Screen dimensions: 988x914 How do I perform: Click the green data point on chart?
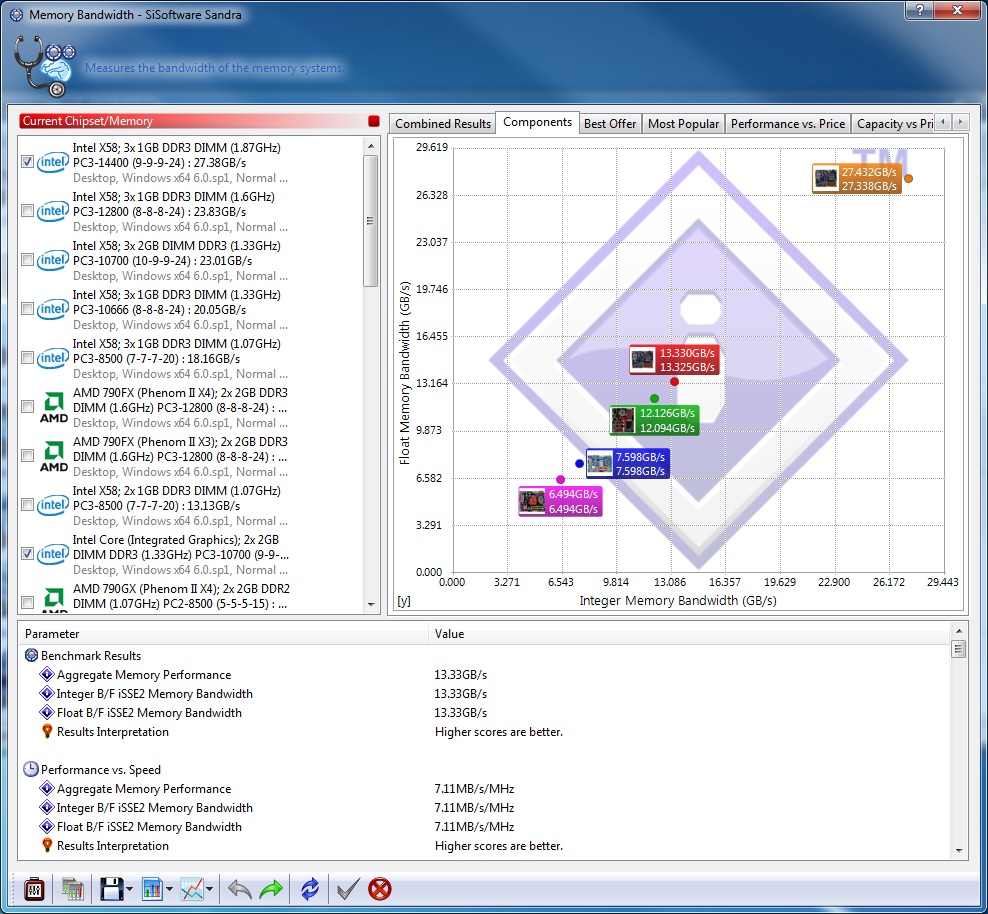654,398
